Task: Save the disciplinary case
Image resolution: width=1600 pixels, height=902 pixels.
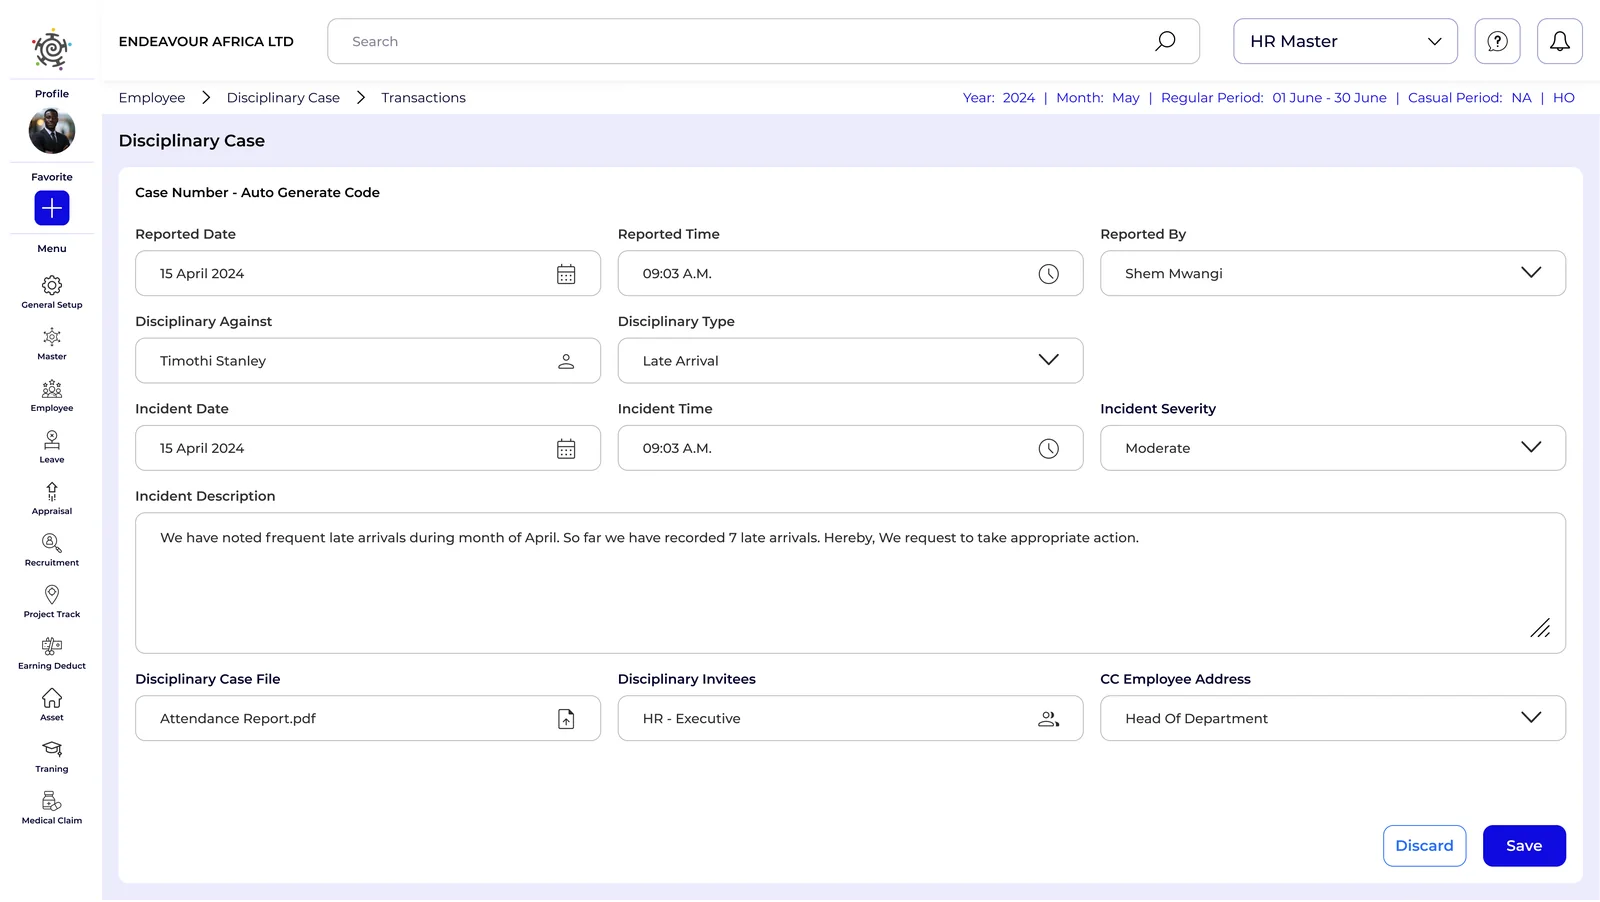Action: pyautogui.click(x=1524, y=846)
